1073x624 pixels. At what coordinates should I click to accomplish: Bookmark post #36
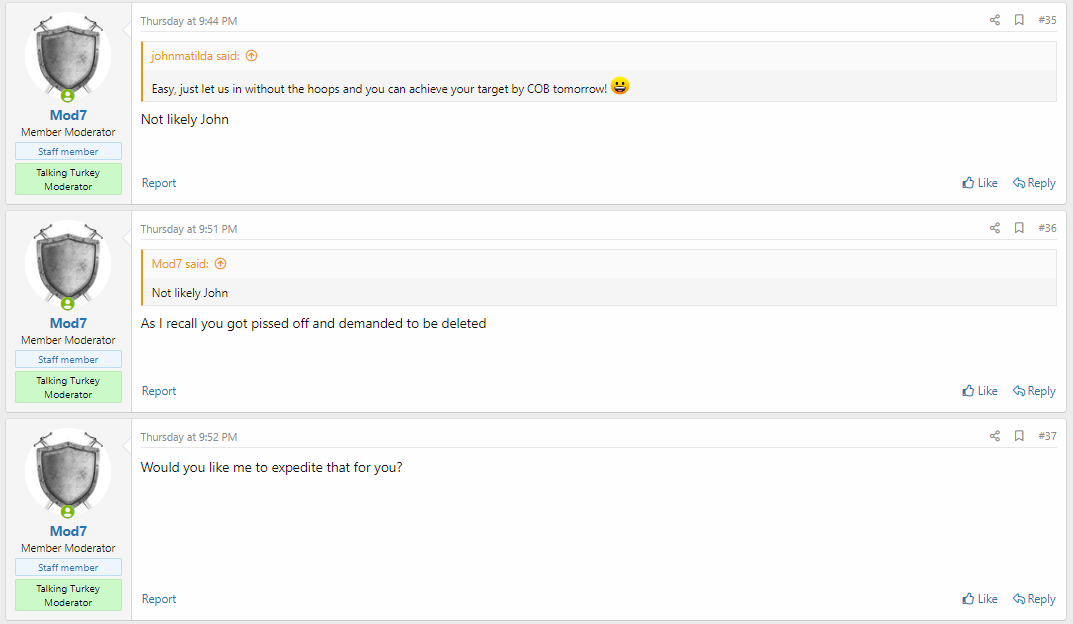1019,228
